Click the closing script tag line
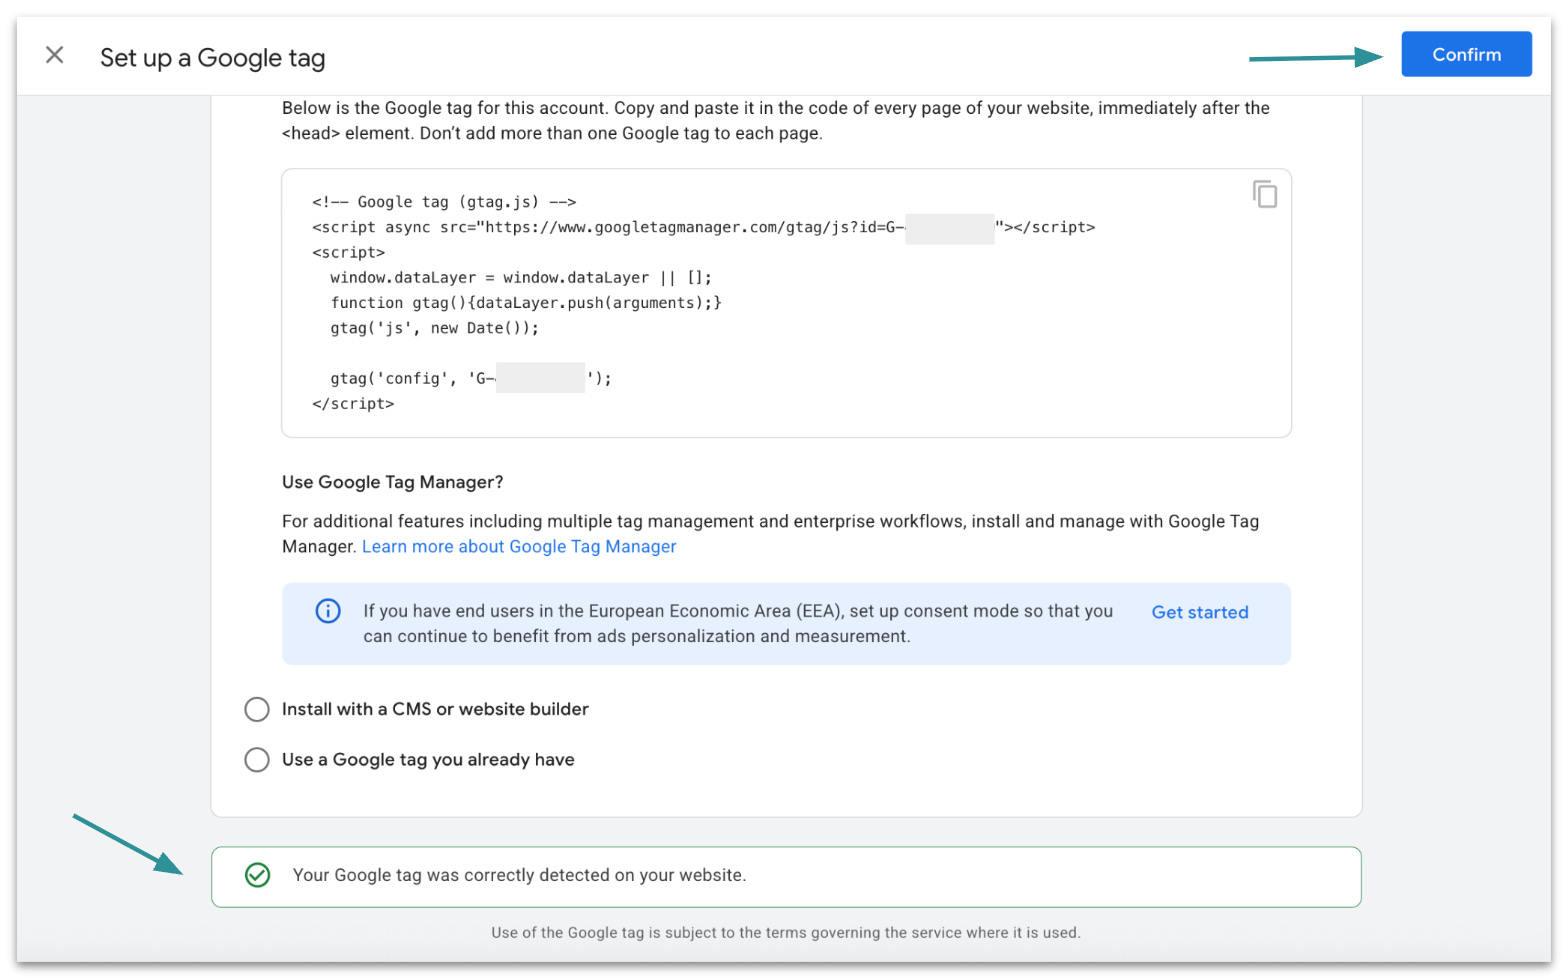Viewport: 1568px width, 978px height. tap(353, 404)
